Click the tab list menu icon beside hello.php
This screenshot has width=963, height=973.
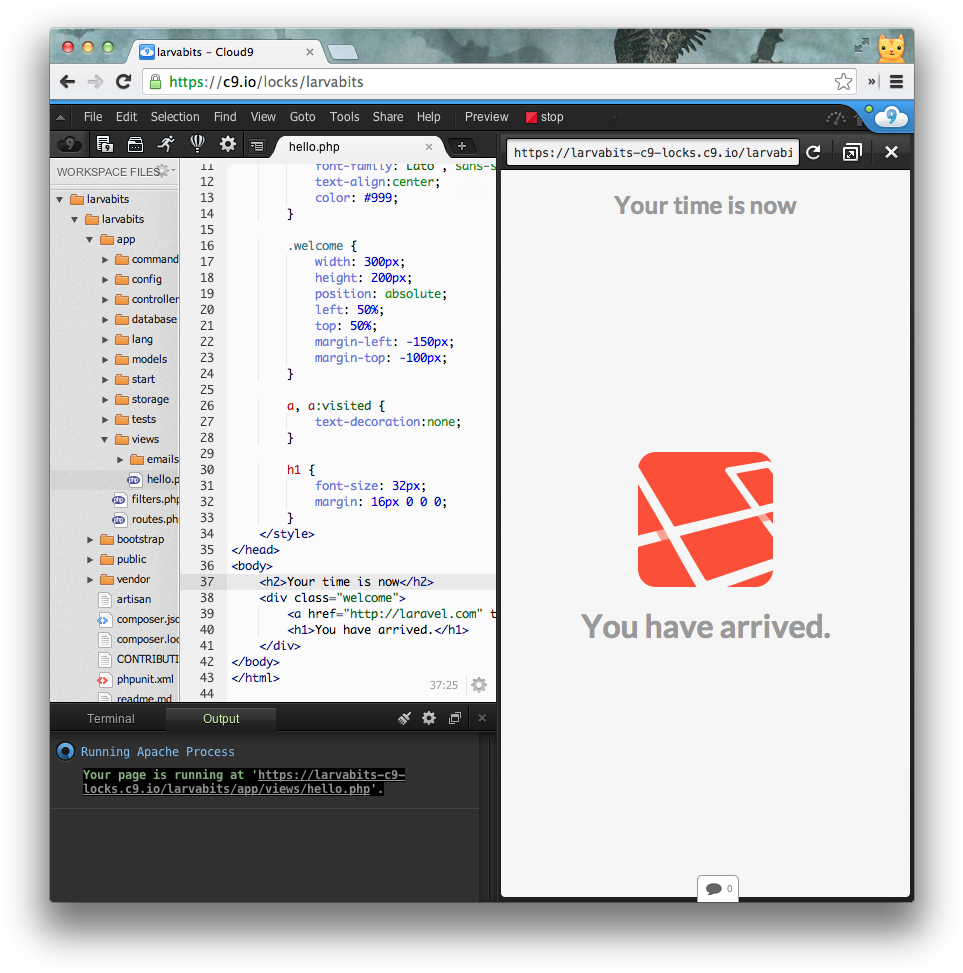(257, 146)
